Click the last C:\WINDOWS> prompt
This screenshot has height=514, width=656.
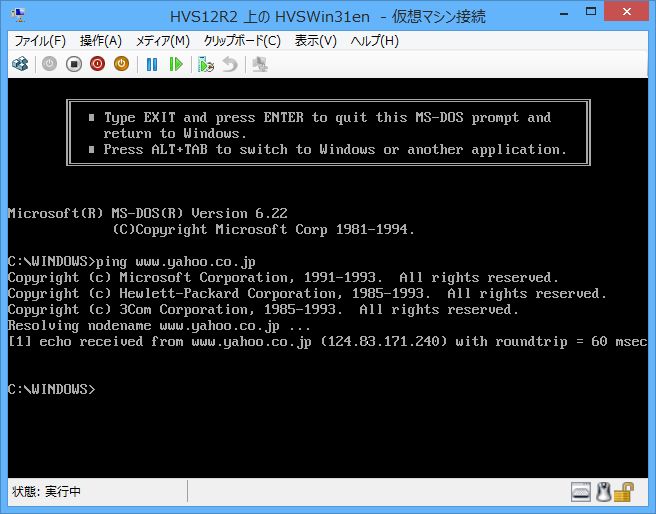51,389
